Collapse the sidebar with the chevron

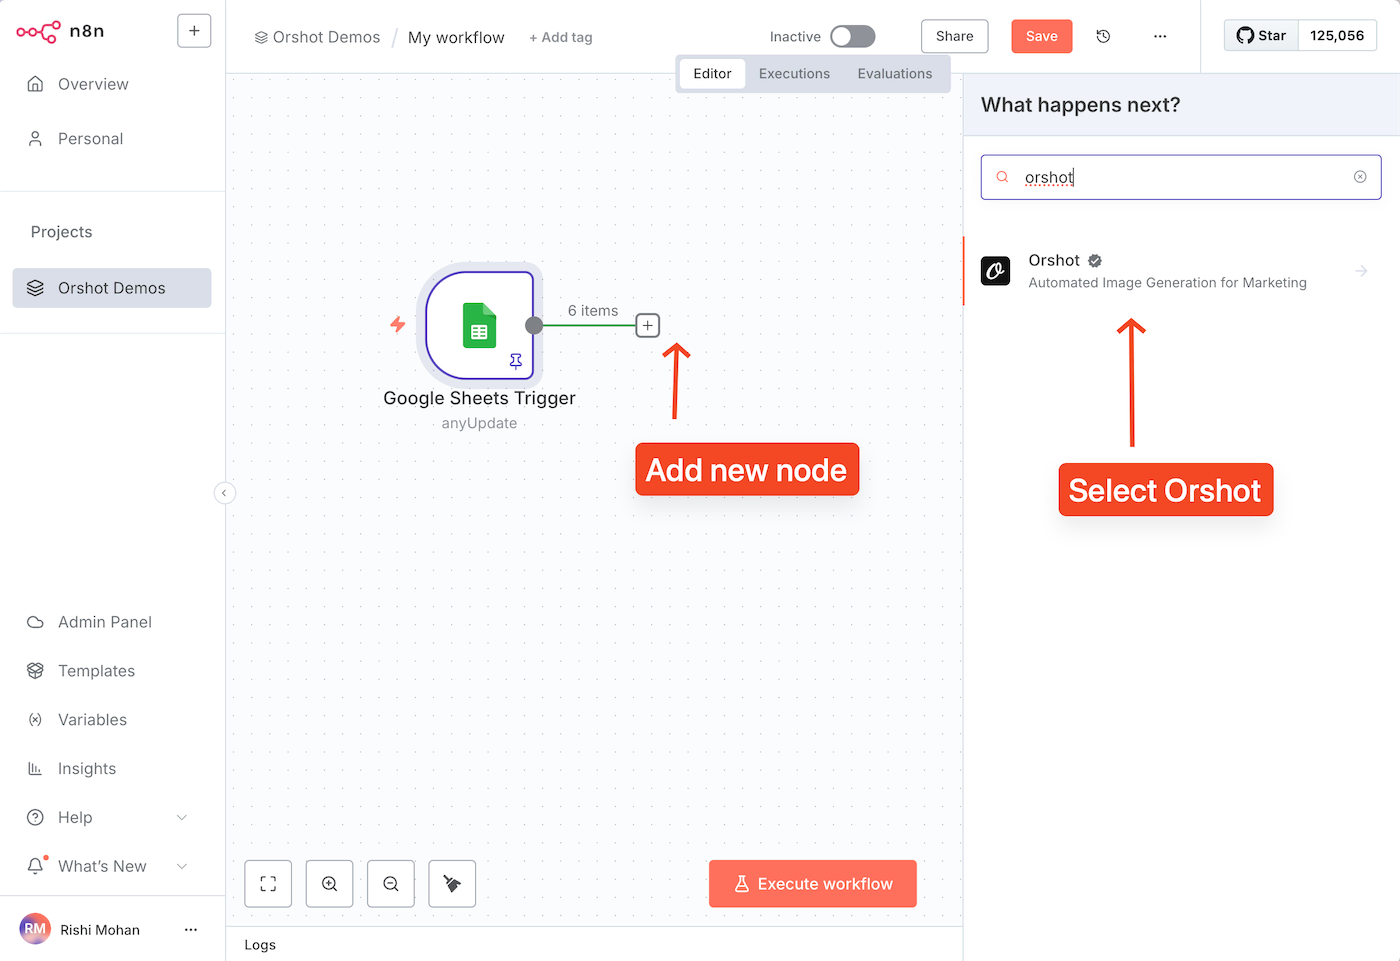point(224,492)
